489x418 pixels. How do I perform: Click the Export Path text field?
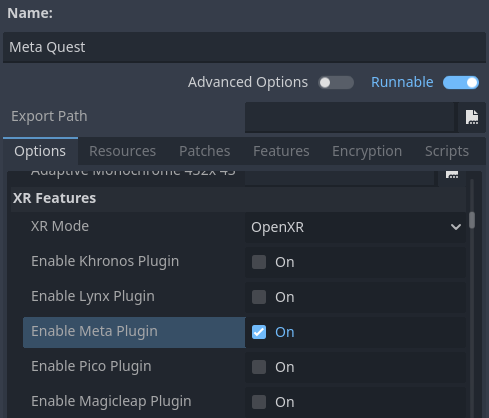350,117
